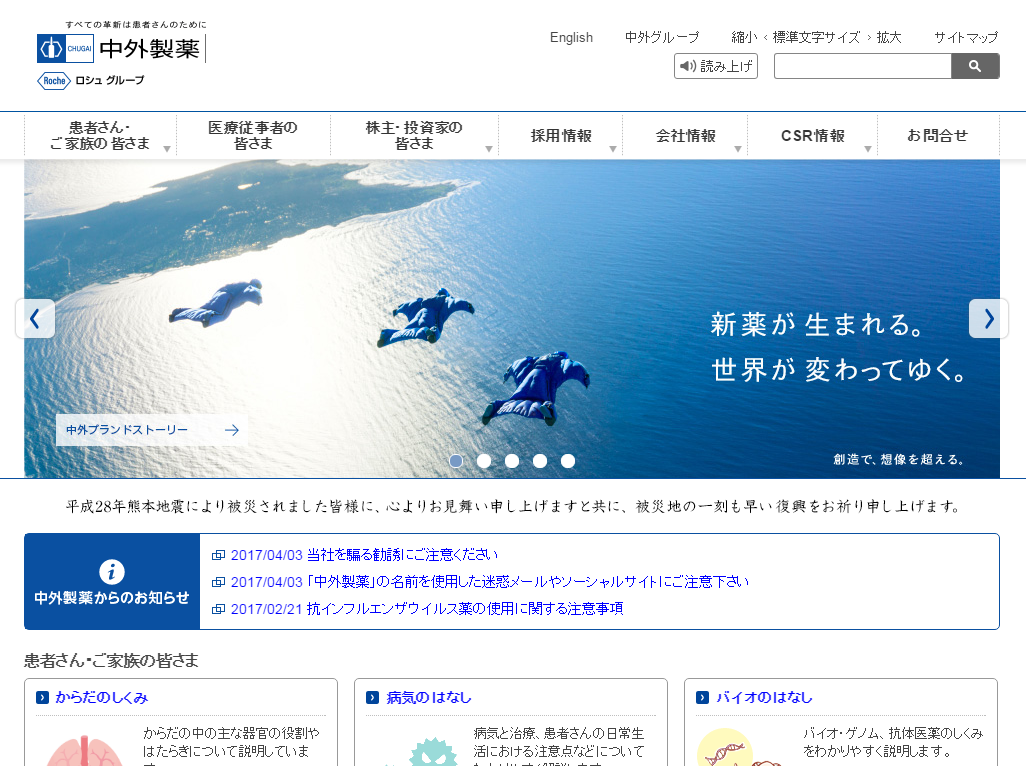This screenshot has height=766, width=1026.
Task: Open the バイオのはなし card link
Action: coord(764,697)
